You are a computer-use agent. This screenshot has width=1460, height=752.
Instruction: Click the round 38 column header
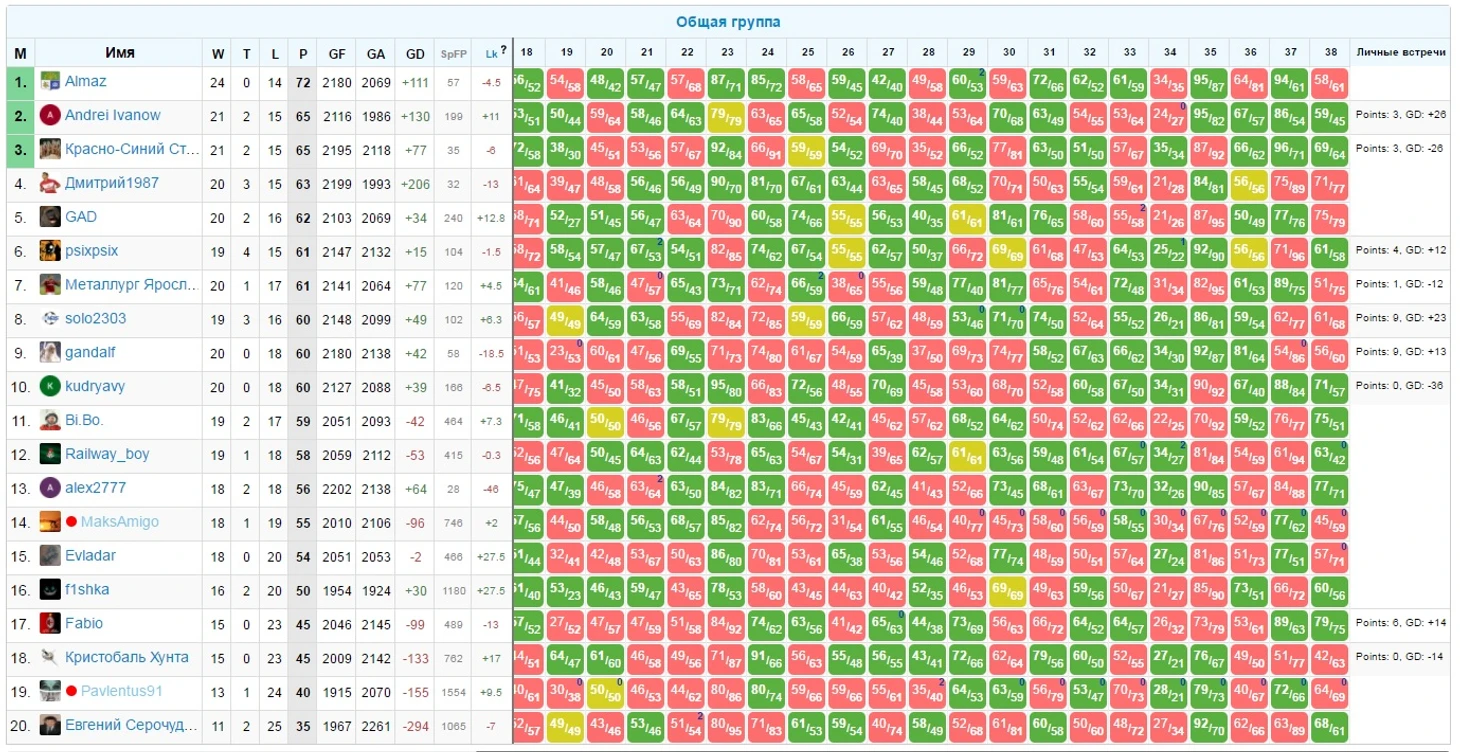[x=1330, y=53]
